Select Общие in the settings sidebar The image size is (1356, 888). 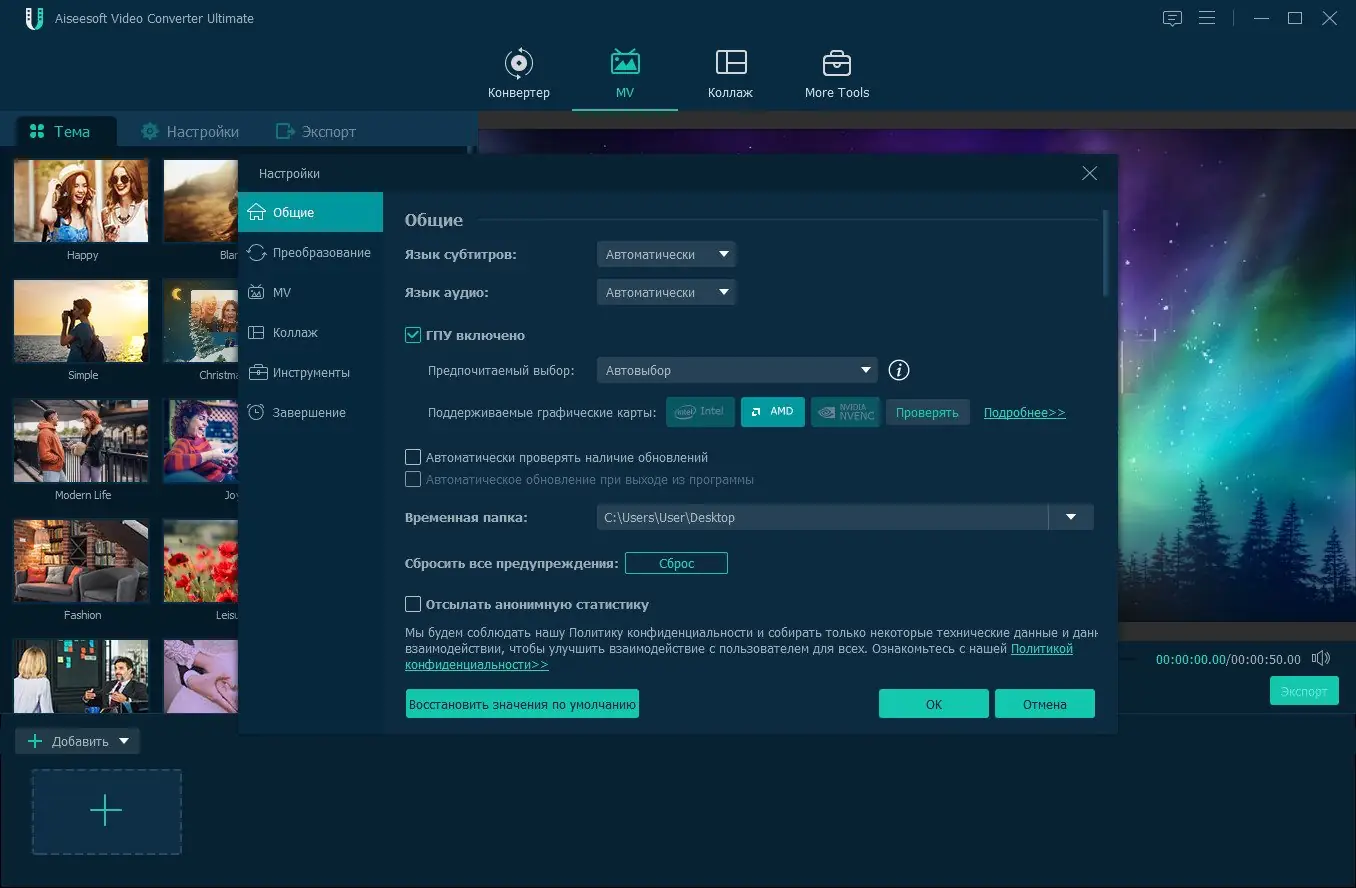point(310,212)
